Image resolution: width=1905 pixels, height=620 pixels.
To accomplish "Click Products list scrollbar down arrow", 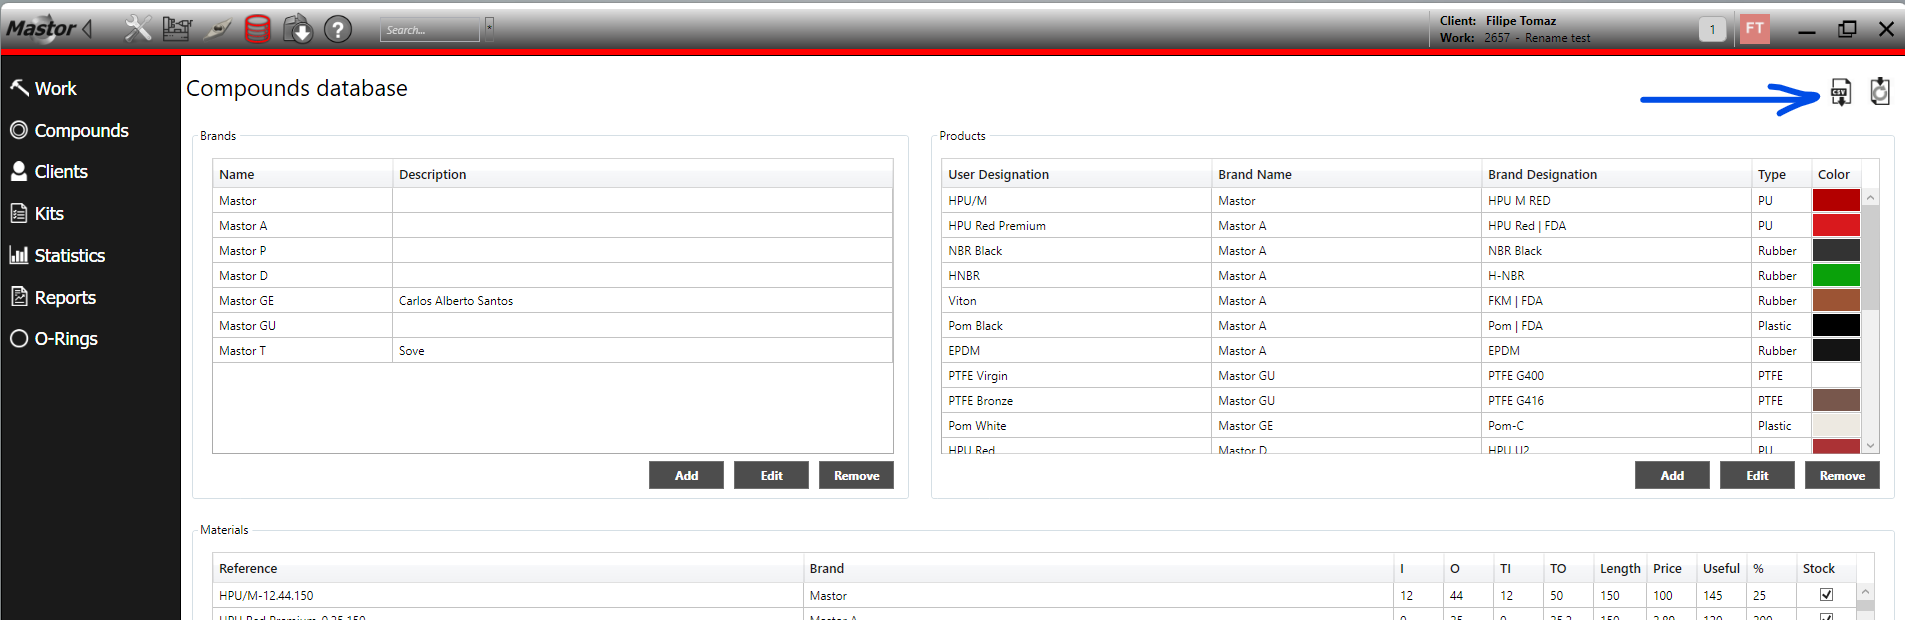I will (1870, 446).
